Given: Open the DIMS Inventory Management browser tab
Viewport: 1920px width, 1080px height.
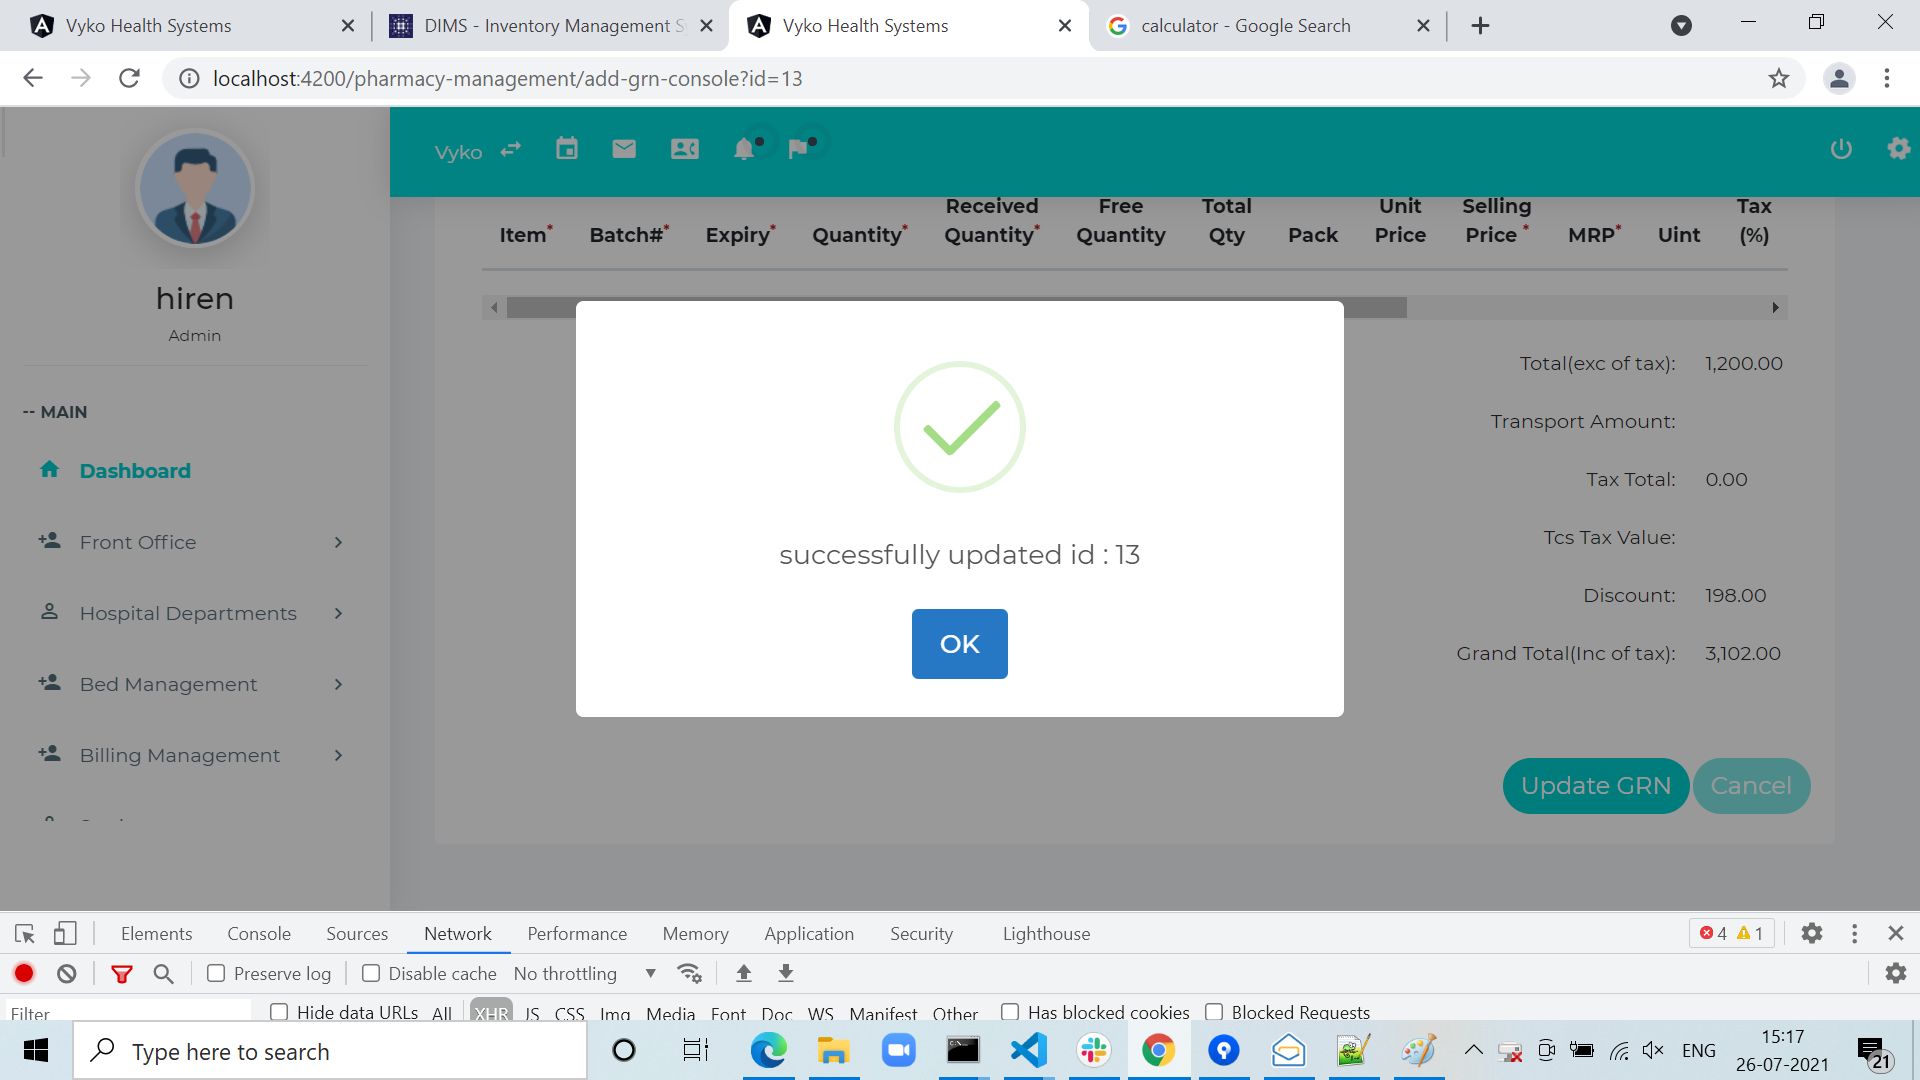Looking at the screenshot, I should 552,26.
